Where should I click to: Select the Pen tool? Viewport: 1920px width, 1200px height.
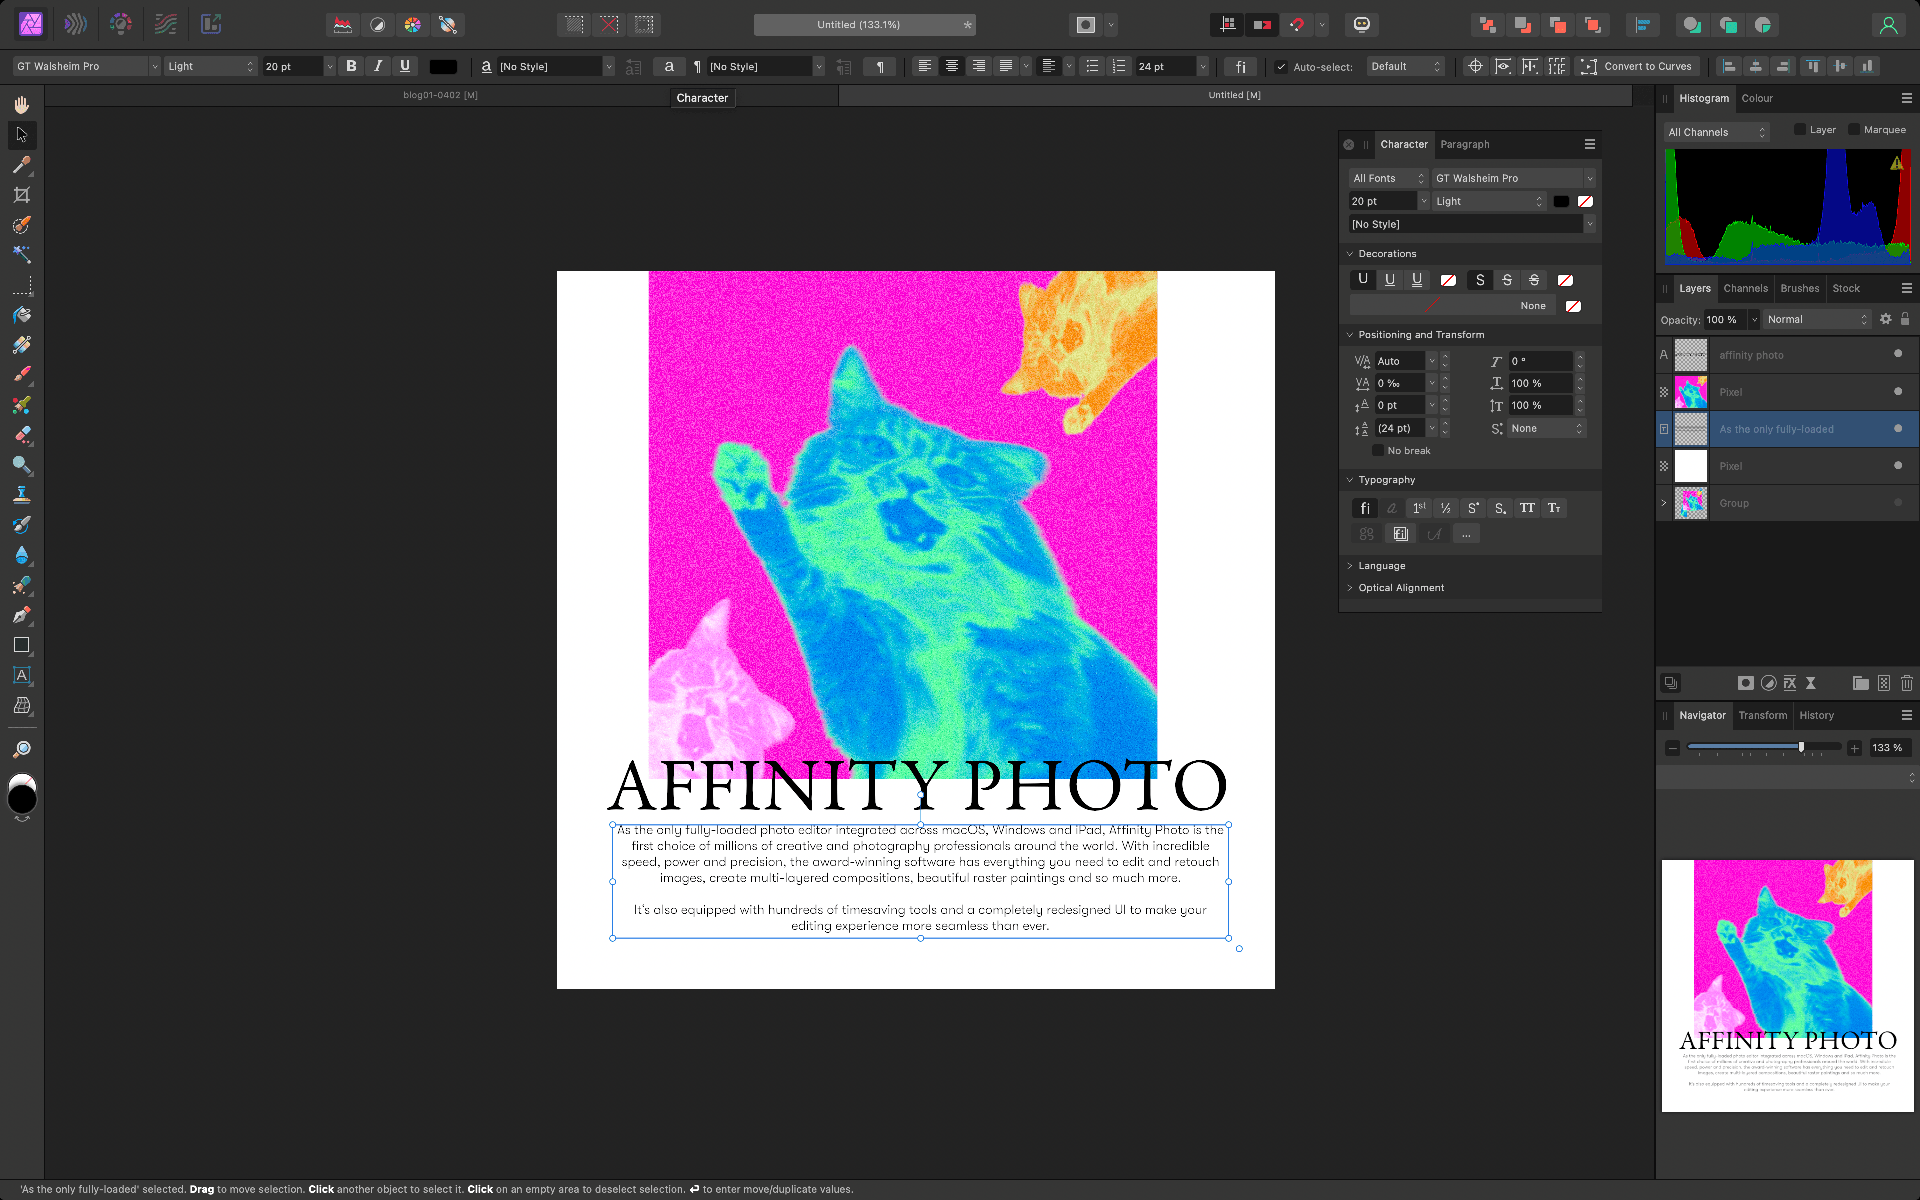point(21,615)
